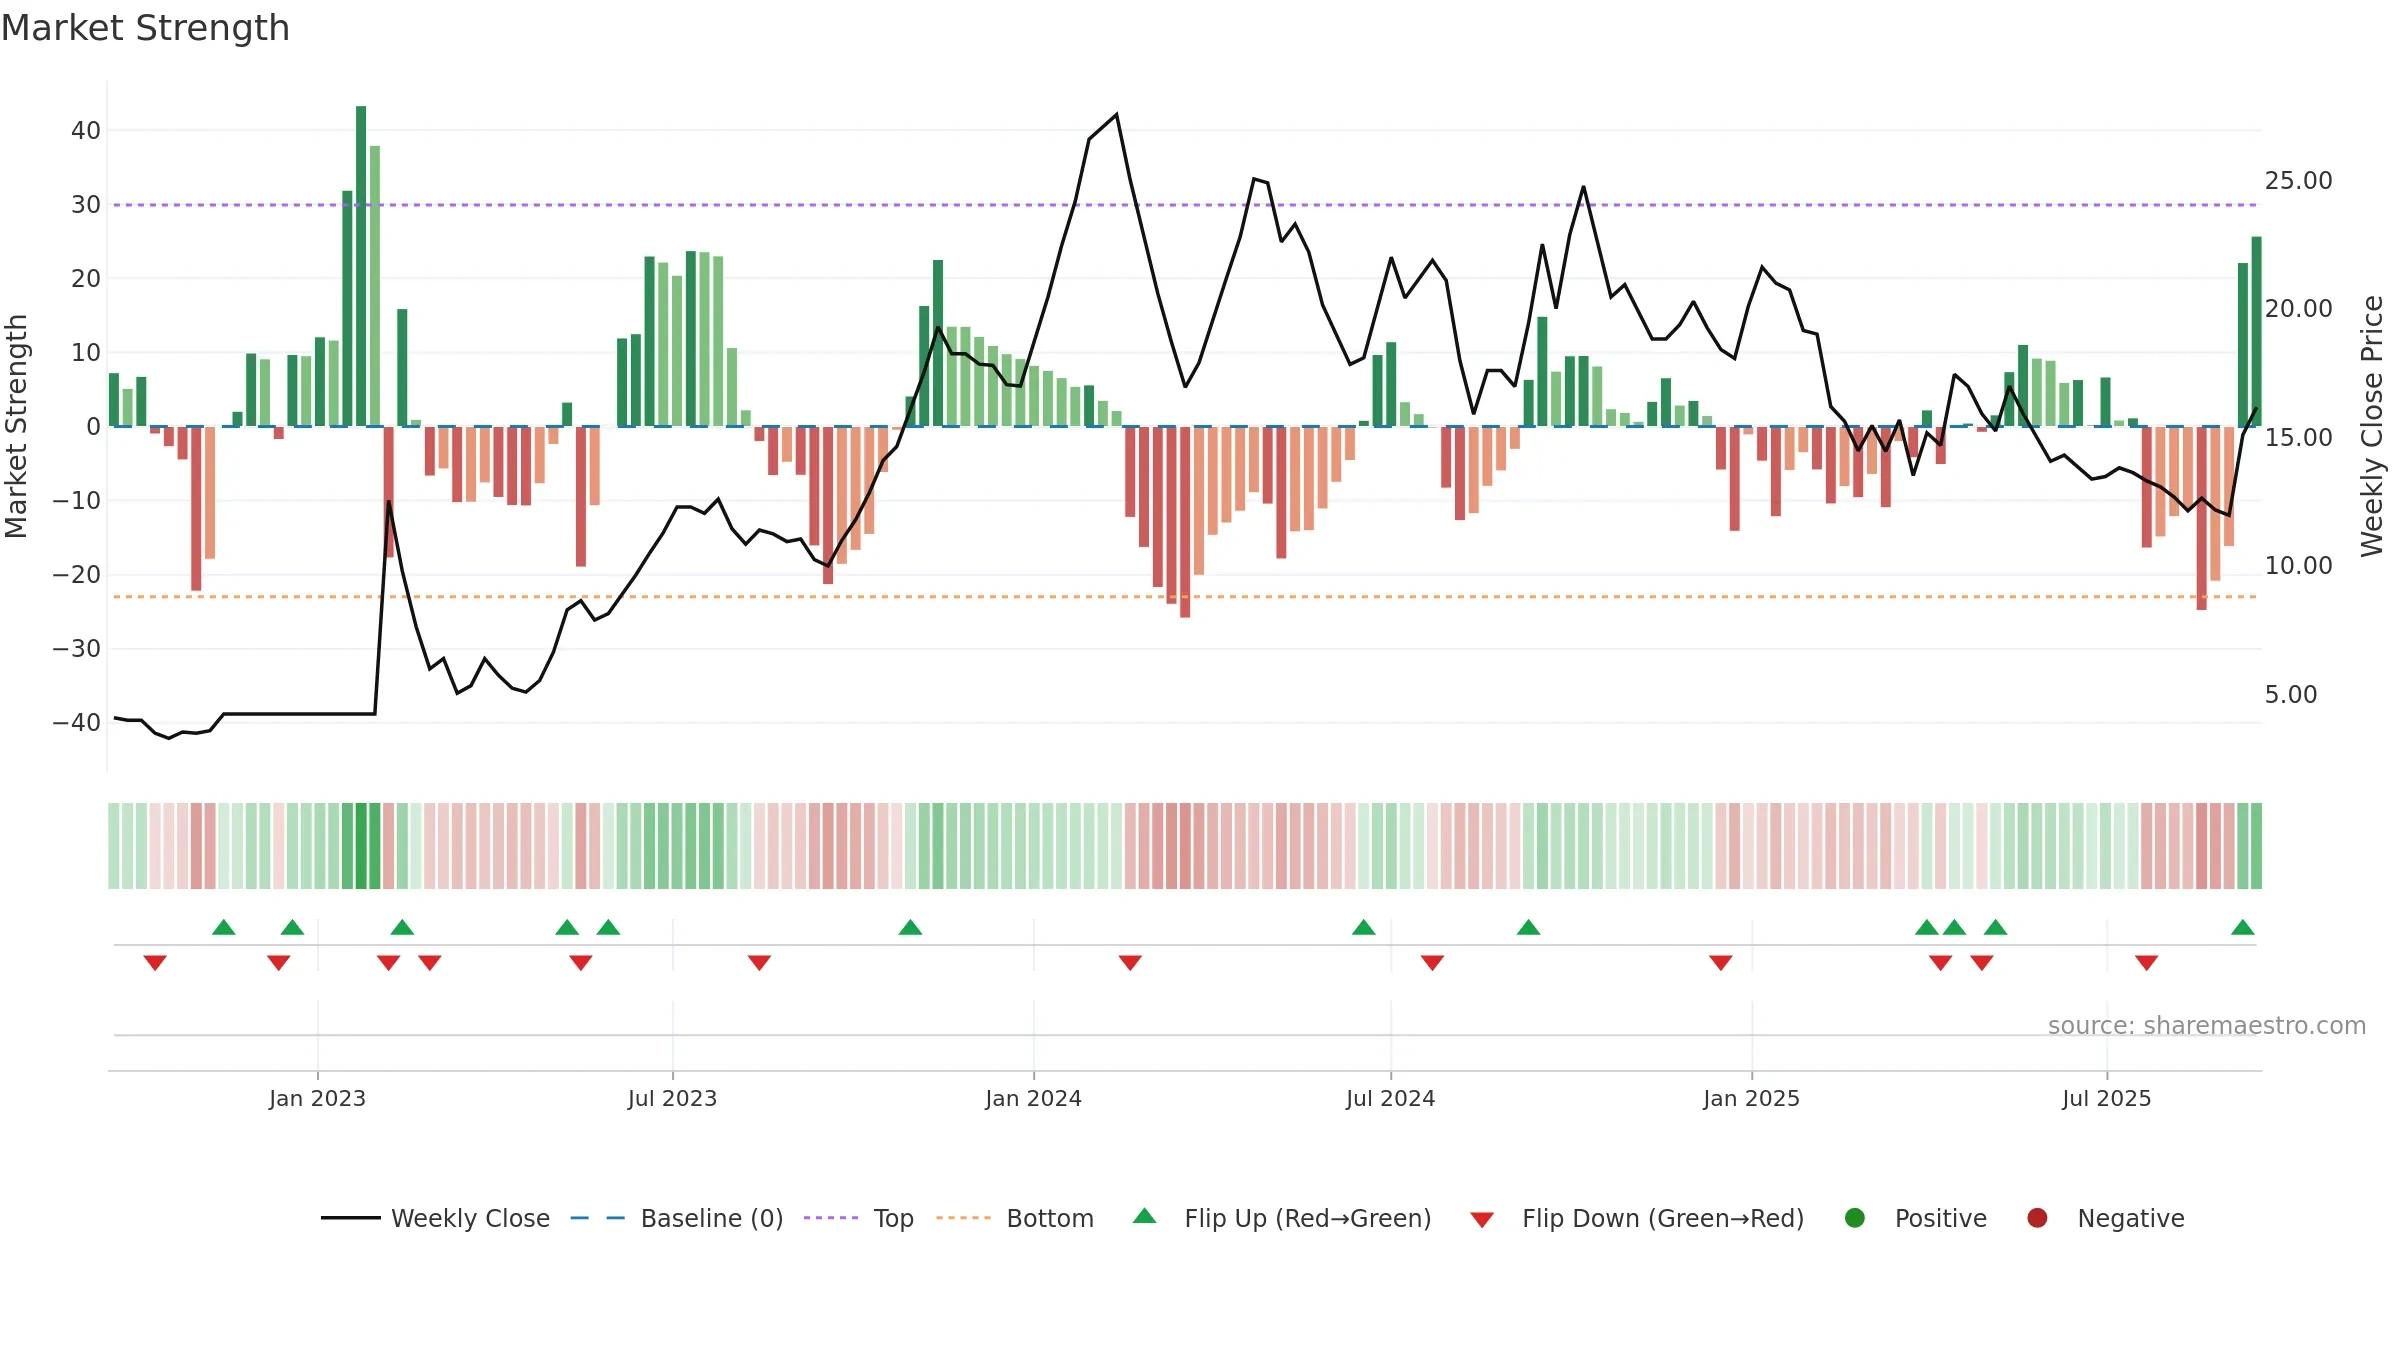Viewport: 2400px width, 1350px height.
Task: Click the flip-up marker just before Jan 2024
Action: (910, 927)
